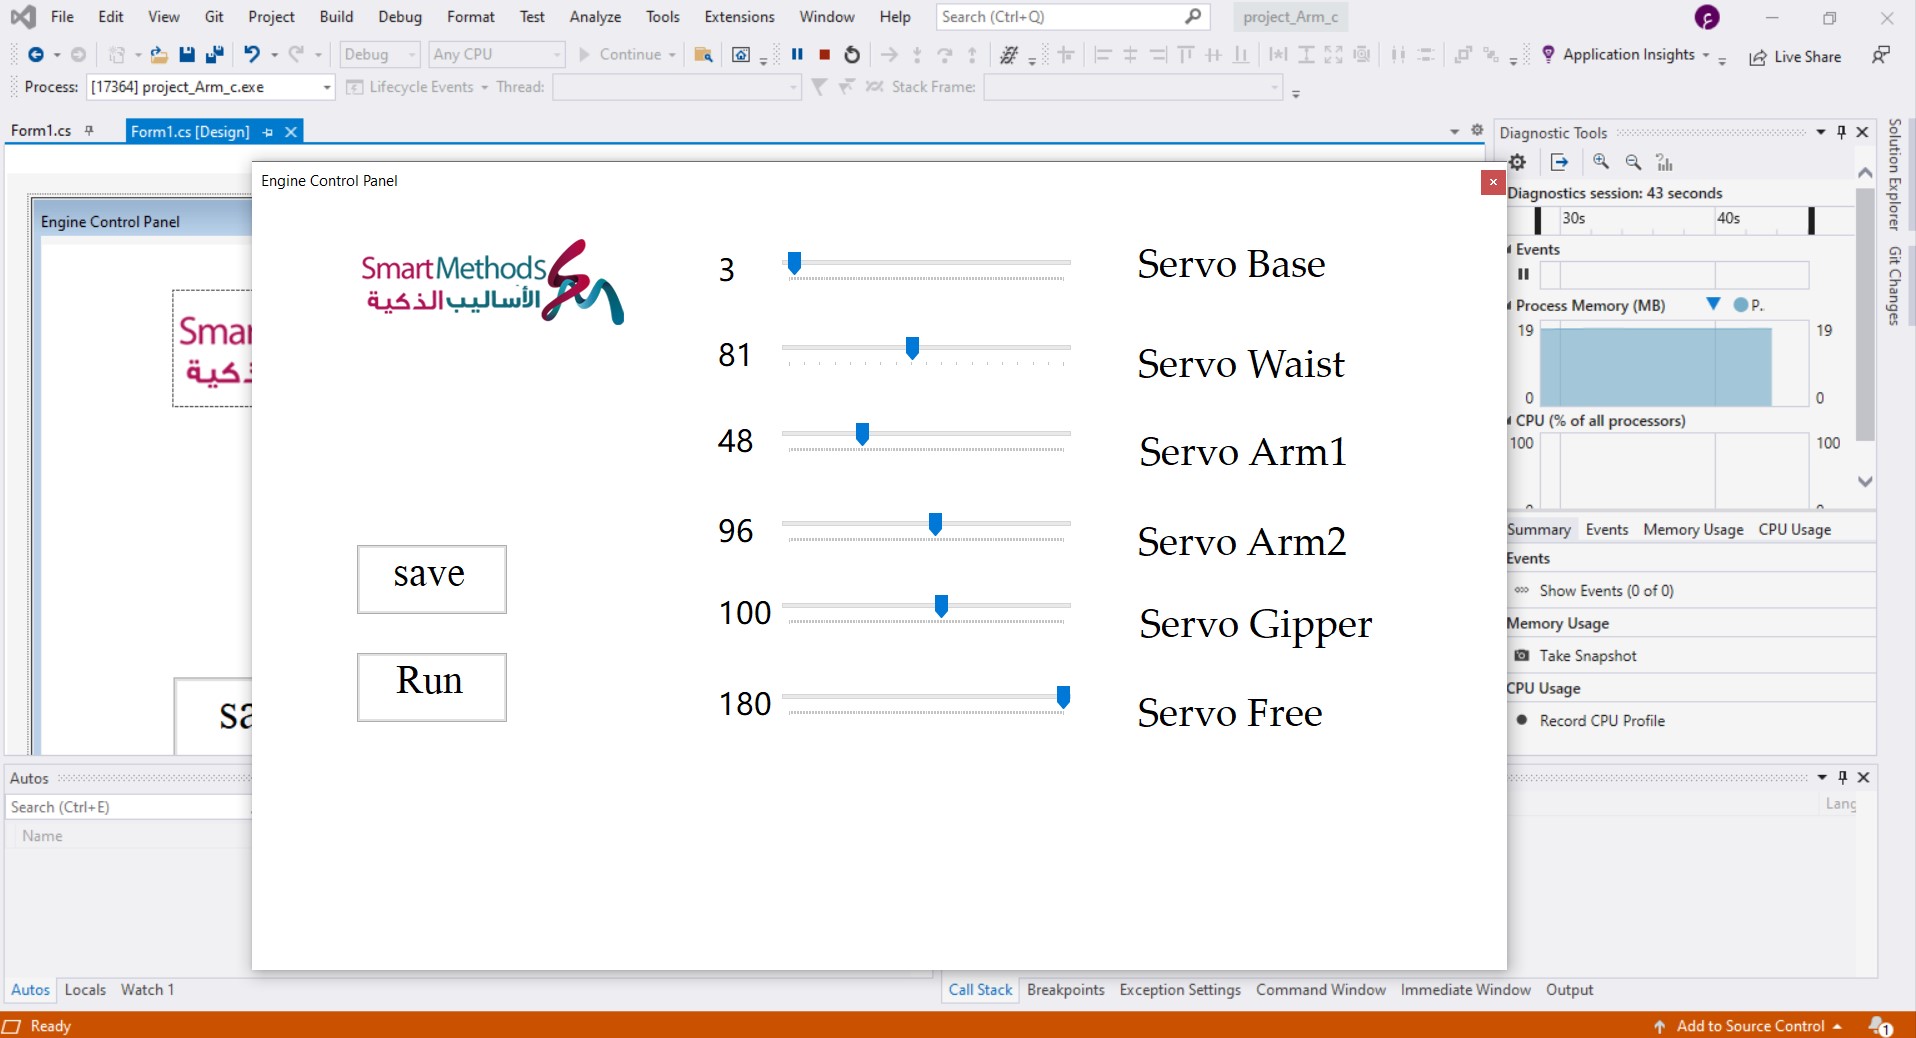This screenshot has height=1038, width=1916.
Task: Collapse the CPU graph section
Action: tap(1510, 421)
